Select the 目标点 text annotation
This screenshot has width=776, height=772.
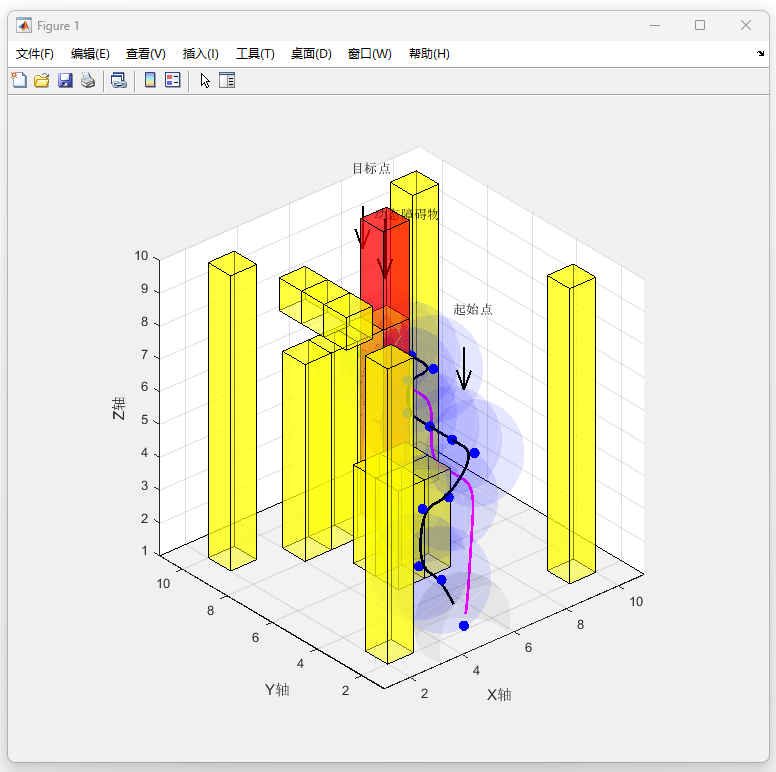coord(371,168)
